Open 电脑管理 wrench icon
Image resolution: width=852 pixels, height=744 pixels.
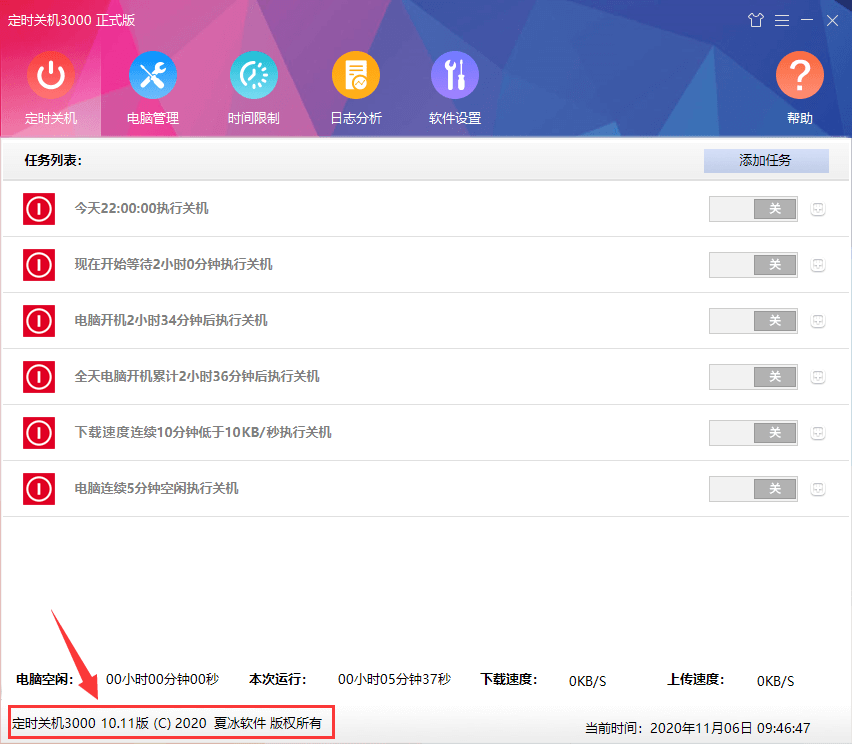(x=153, y=75)
